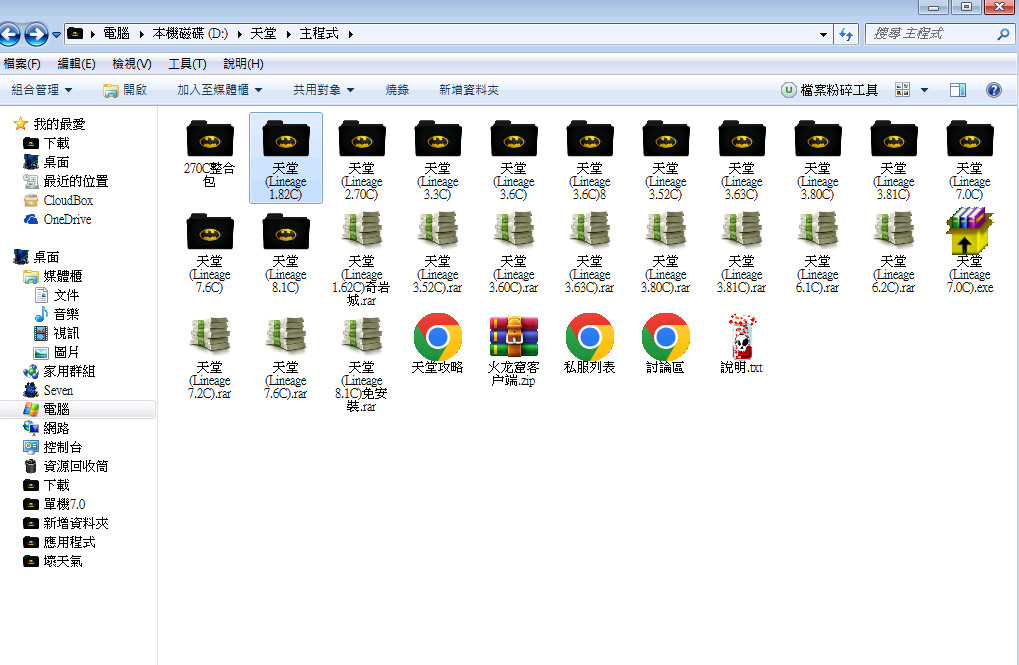Toggle the preview pane button

click(x=958, y=90)
